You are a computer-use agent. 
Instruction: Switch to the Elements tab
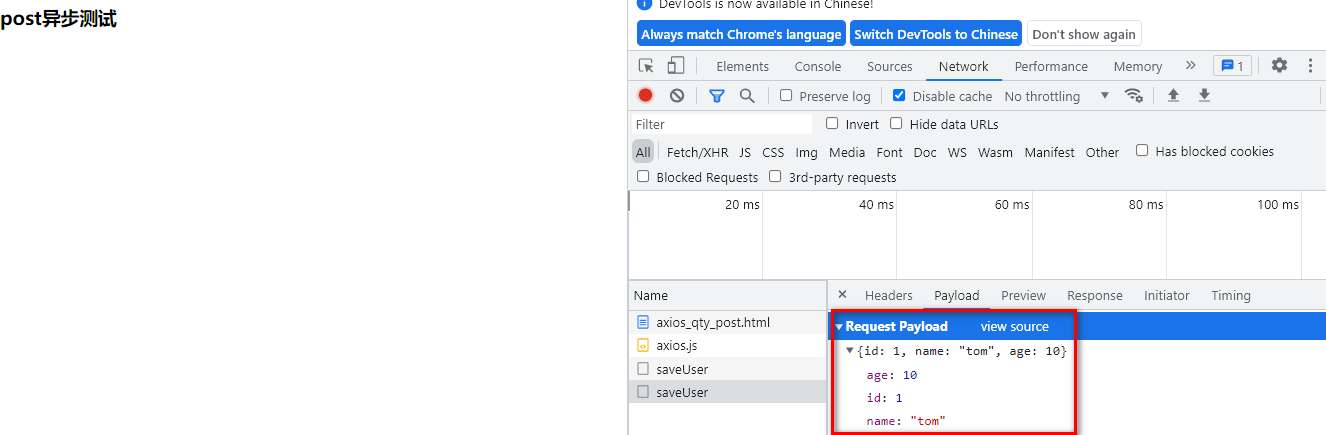[742, 66]
